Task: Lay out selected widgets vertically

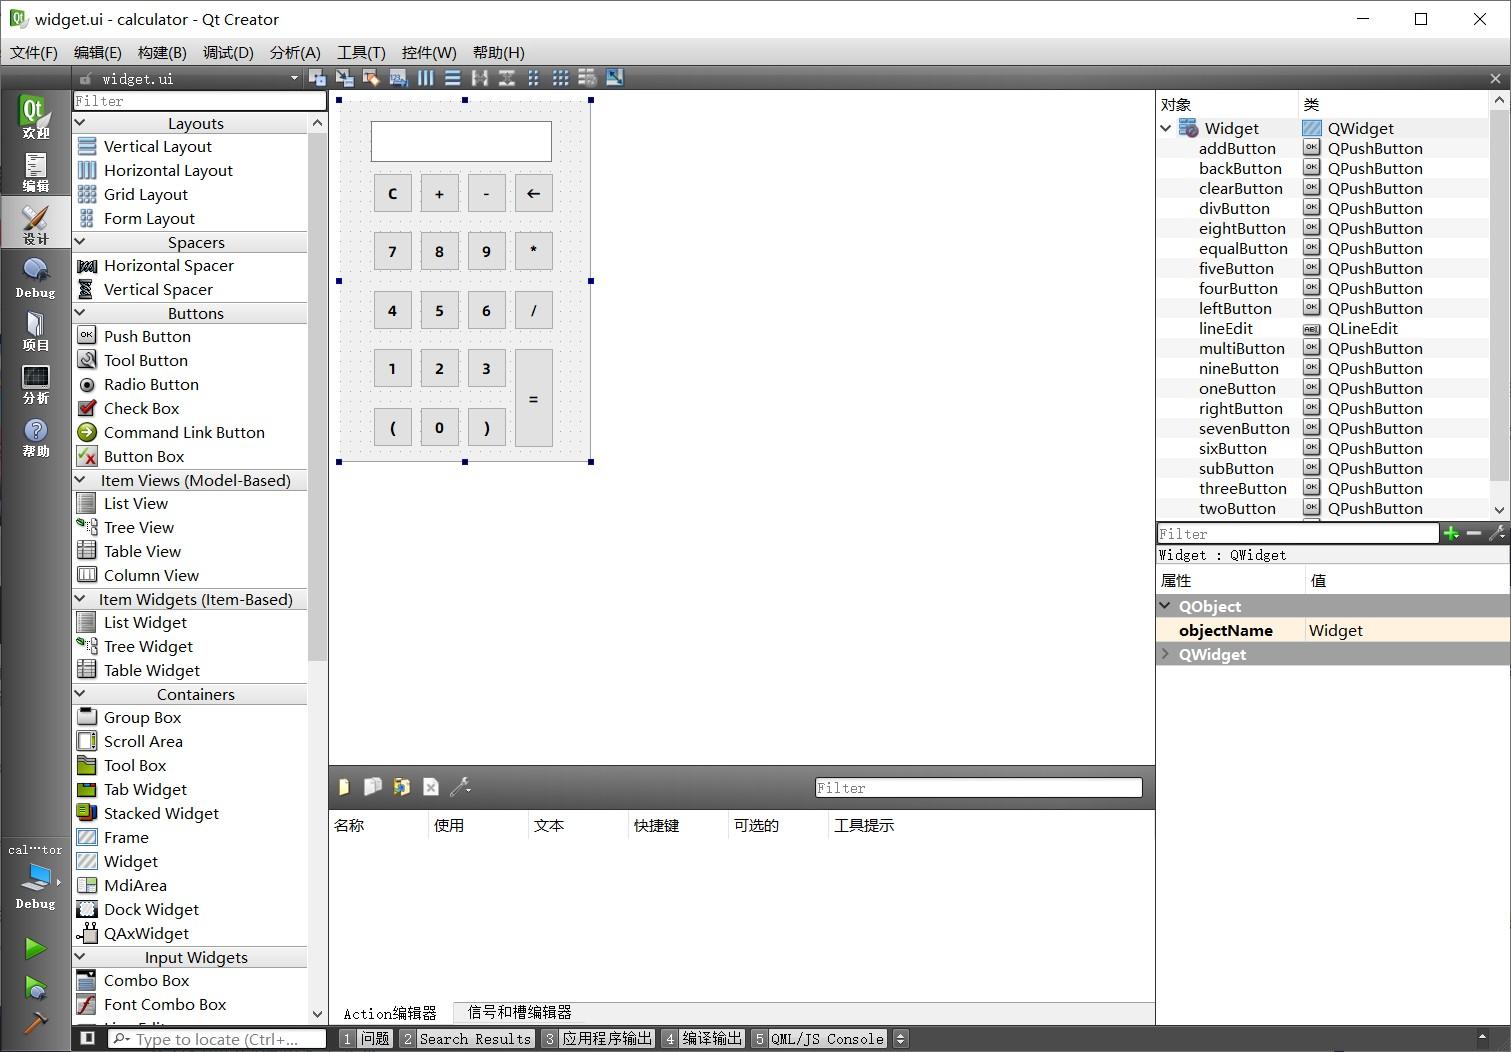Action: (x=453, y=77)
